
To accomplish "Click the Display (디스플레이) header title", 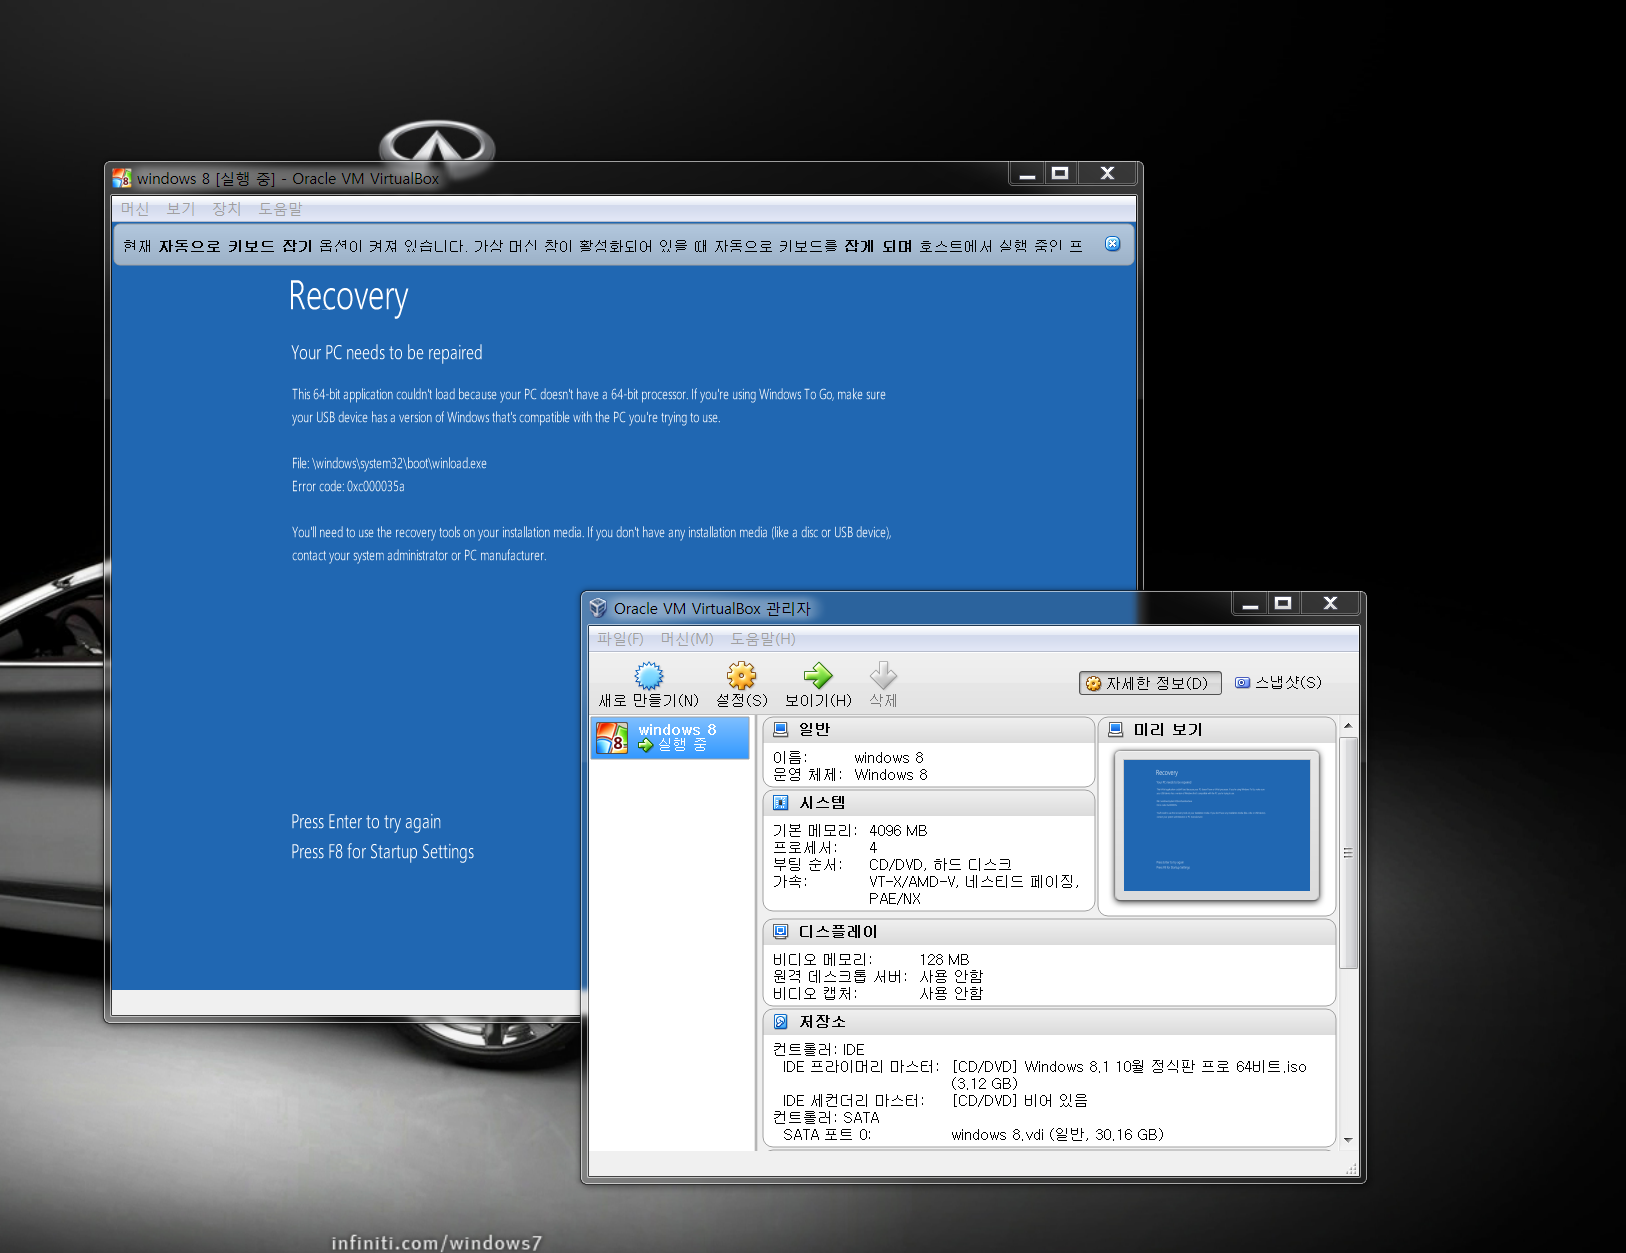I will [838, 932].
